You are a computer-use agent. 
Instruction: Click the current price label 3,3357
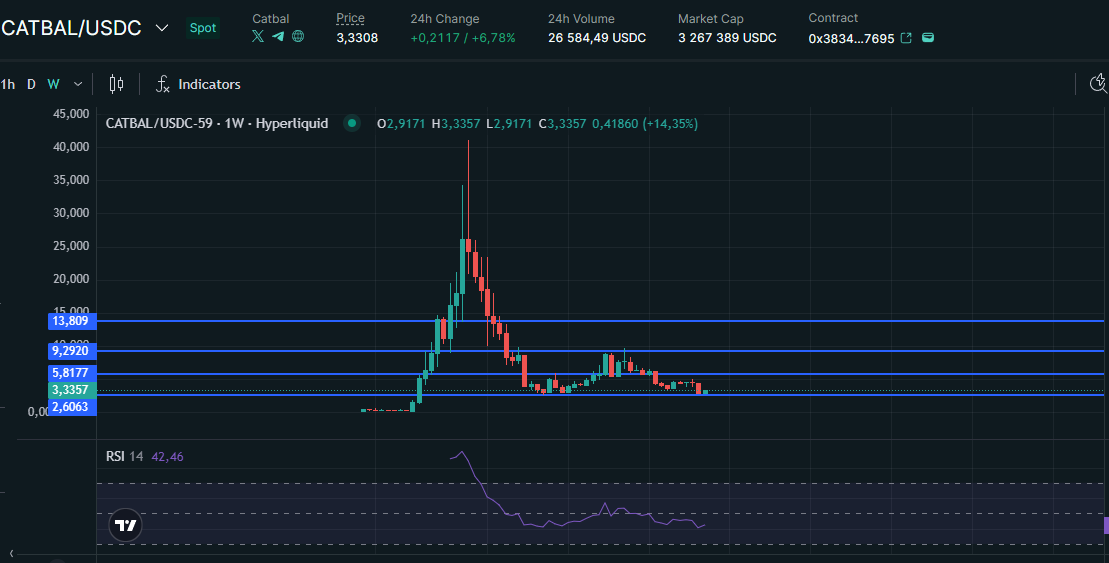(72, 390)
